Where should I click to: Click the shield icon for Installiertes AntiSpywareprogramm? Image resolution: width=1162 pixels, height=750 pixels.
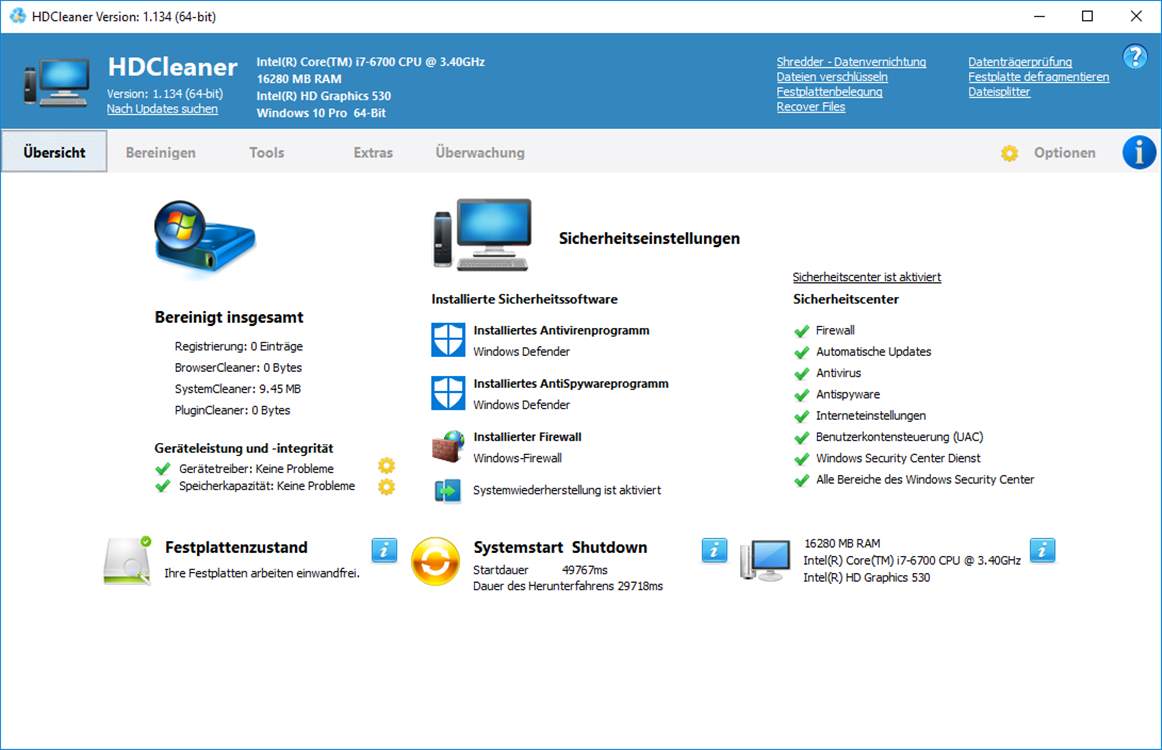coord(448,393)
